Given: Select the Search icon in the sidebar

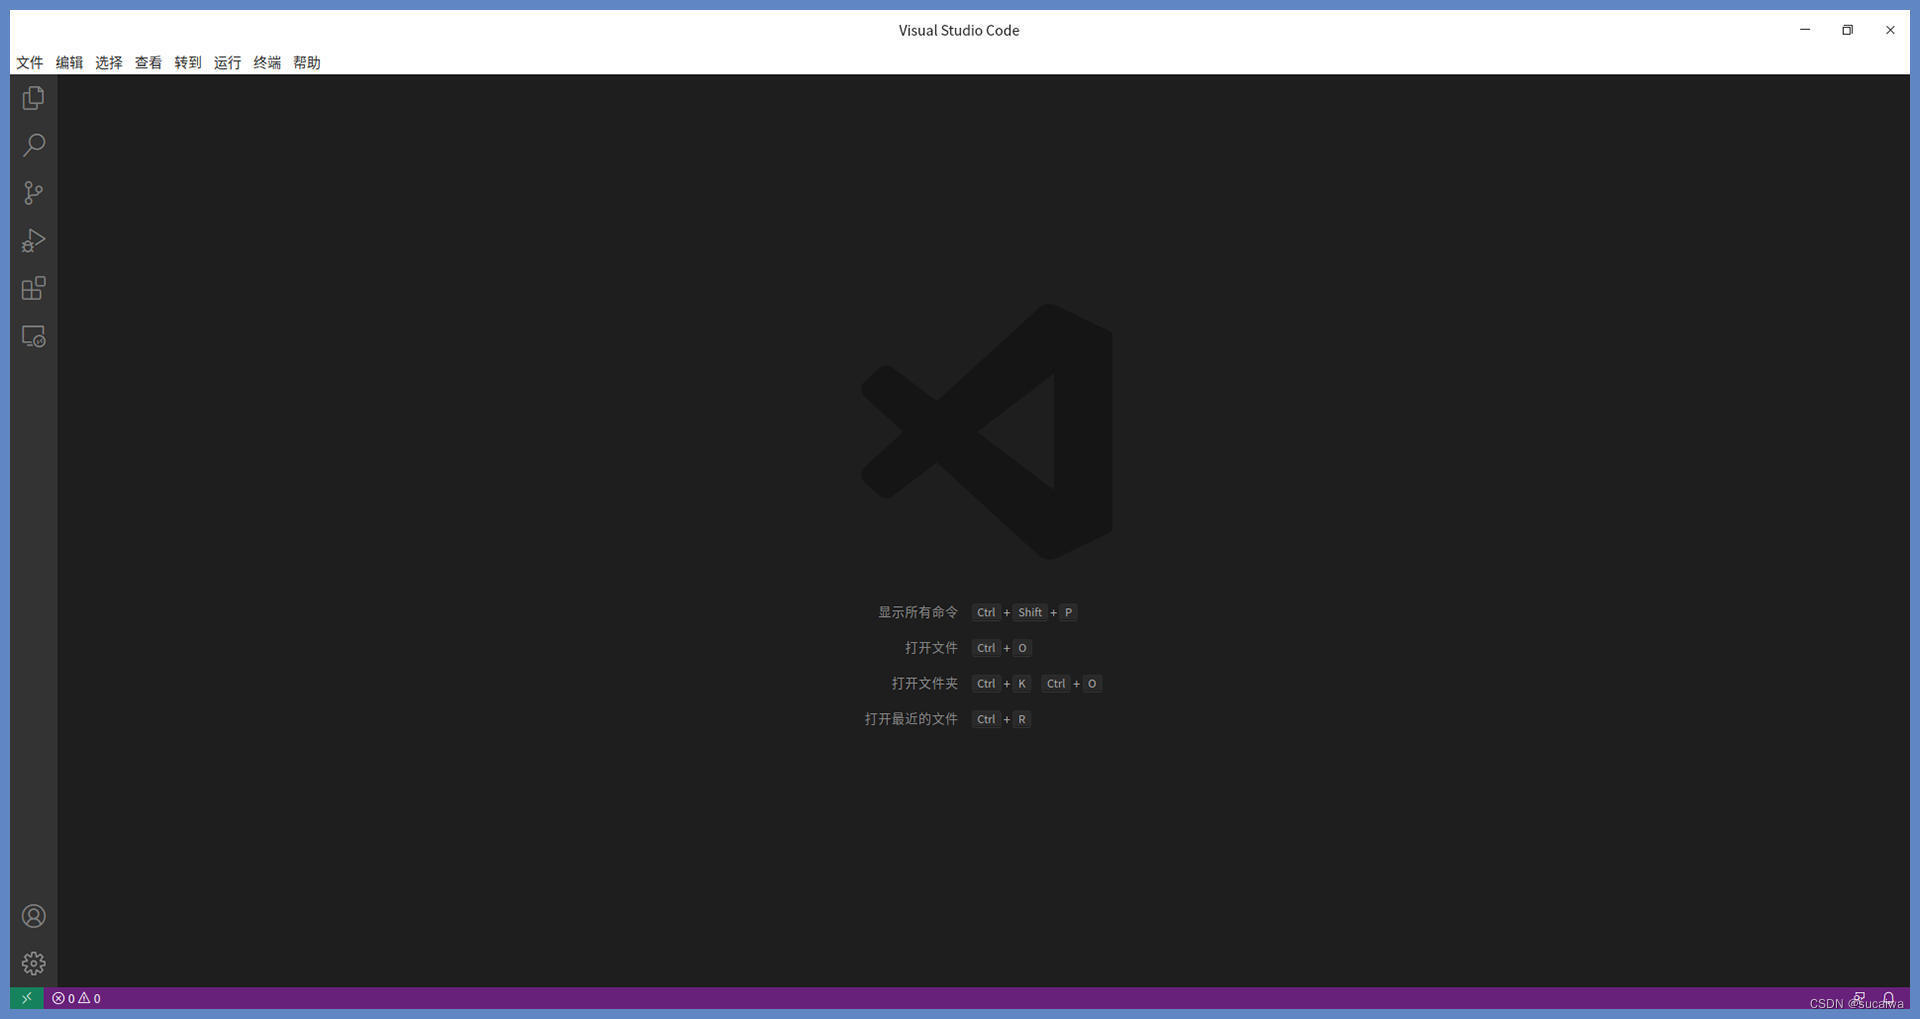Looking at the screenshot, I should coord(33,145).
